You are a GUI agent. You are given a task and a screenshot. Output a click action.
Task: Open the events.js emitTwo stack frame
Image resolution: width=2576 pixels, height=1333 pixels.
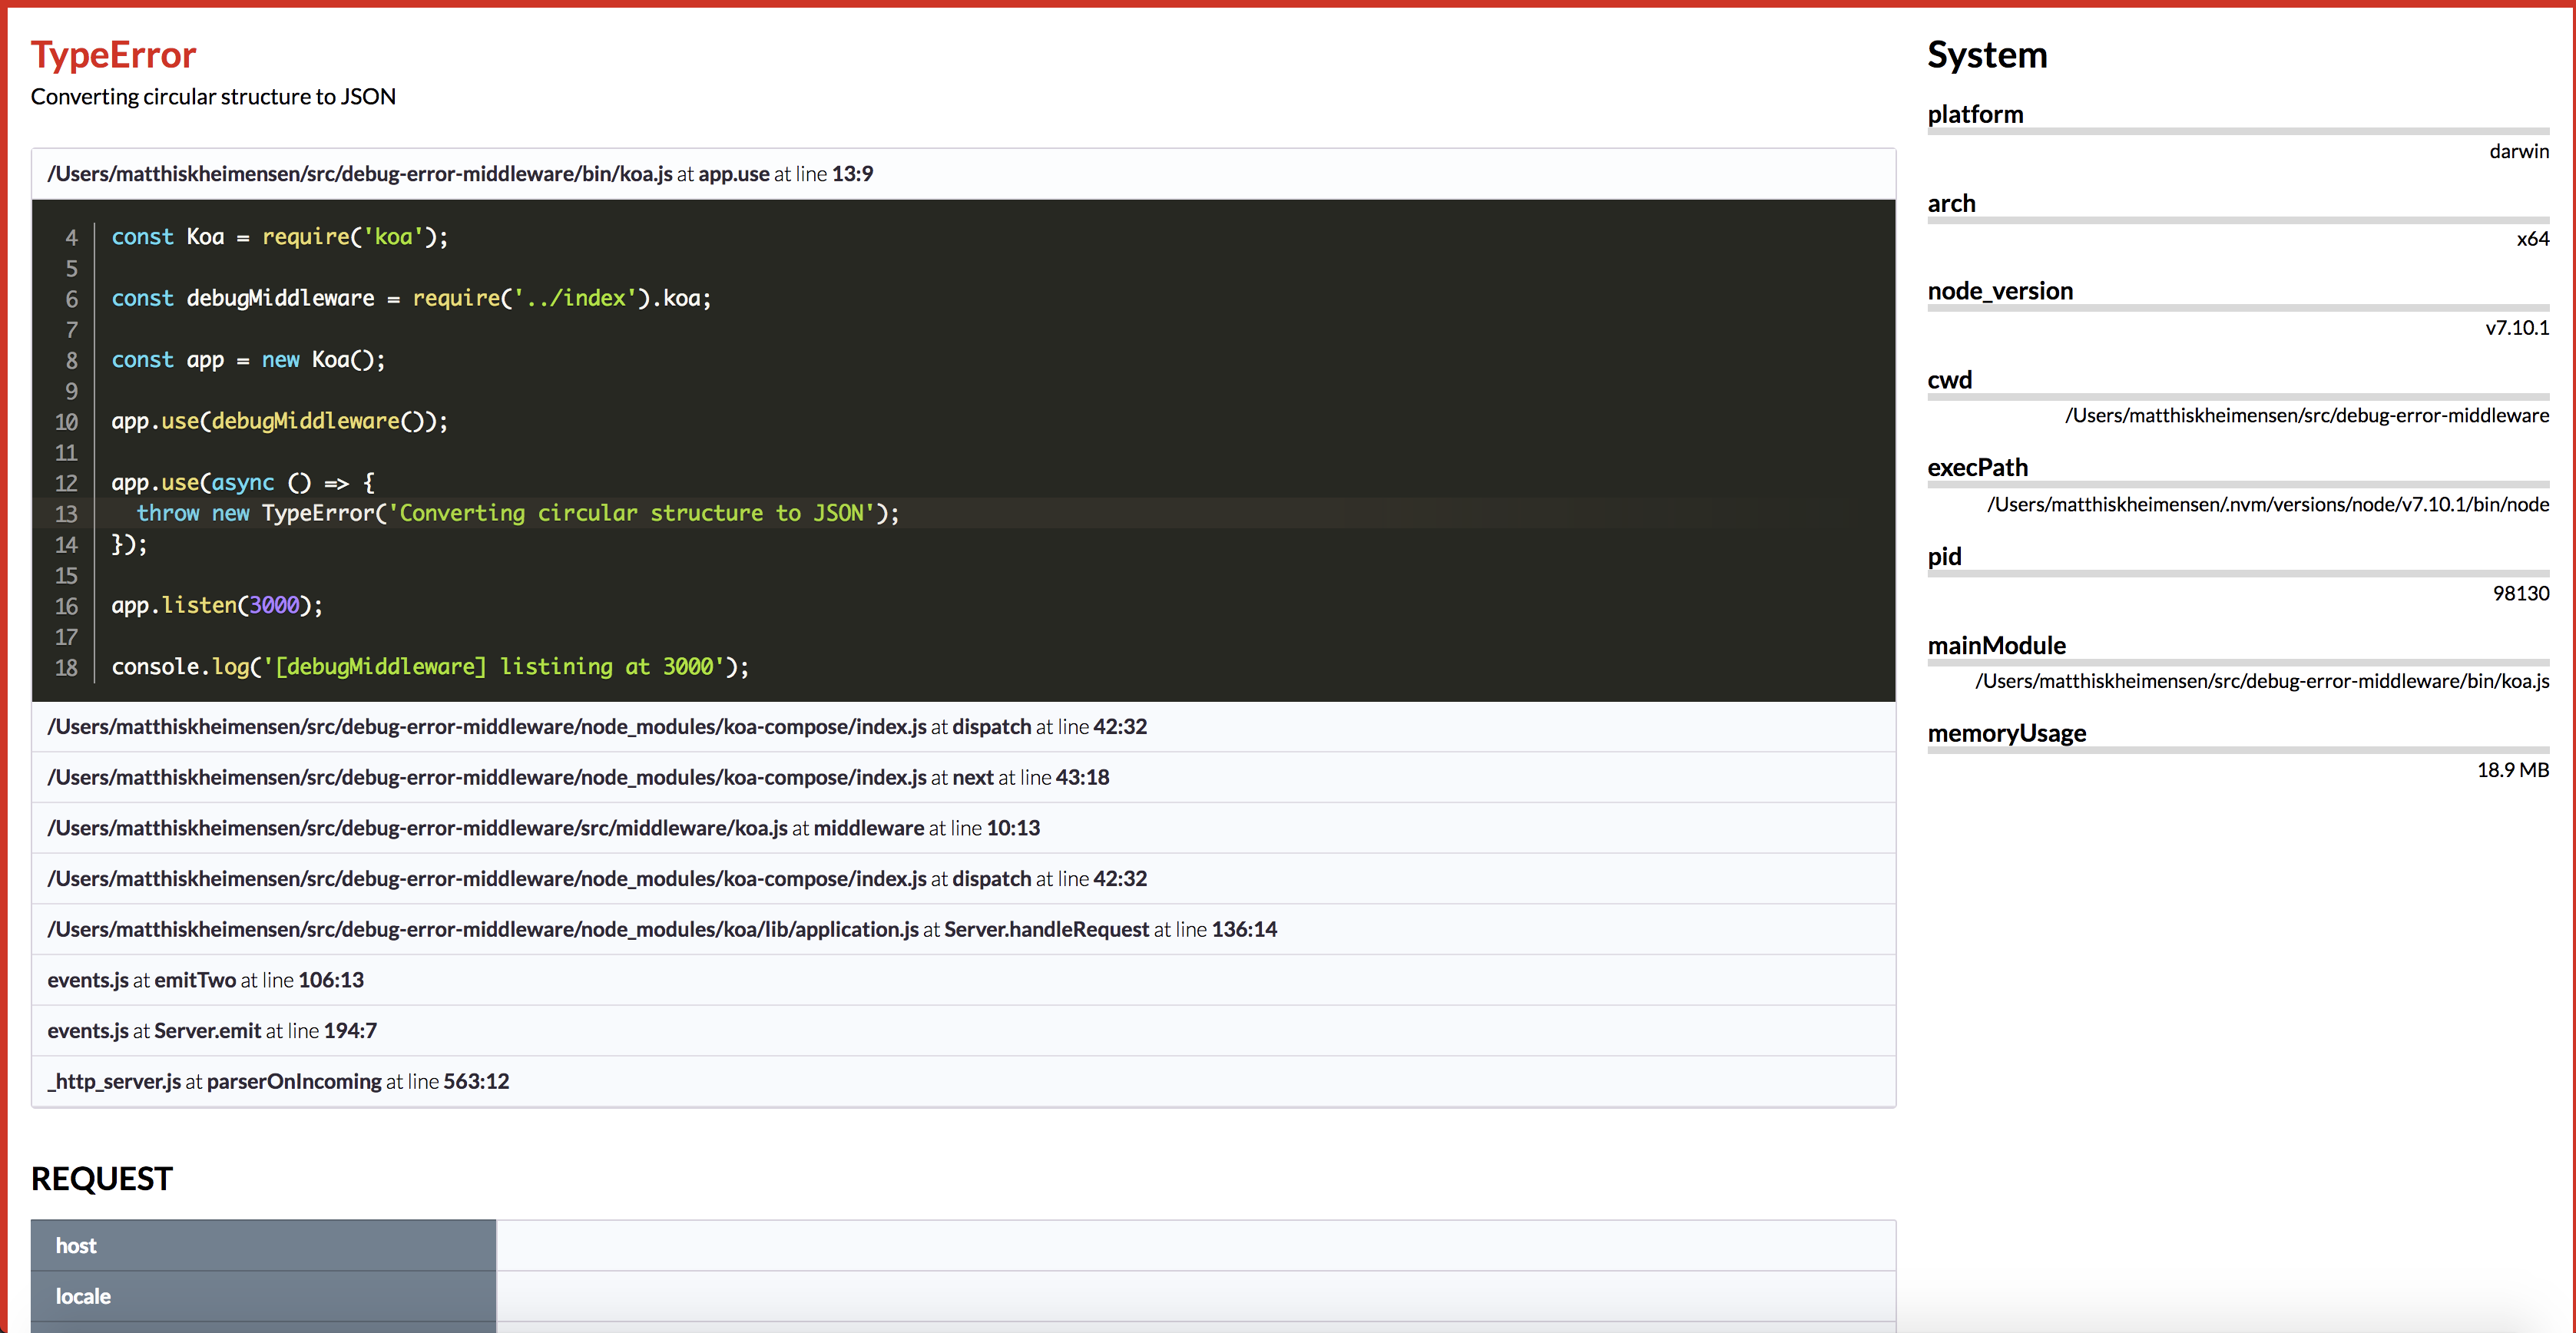pos(205,980)
